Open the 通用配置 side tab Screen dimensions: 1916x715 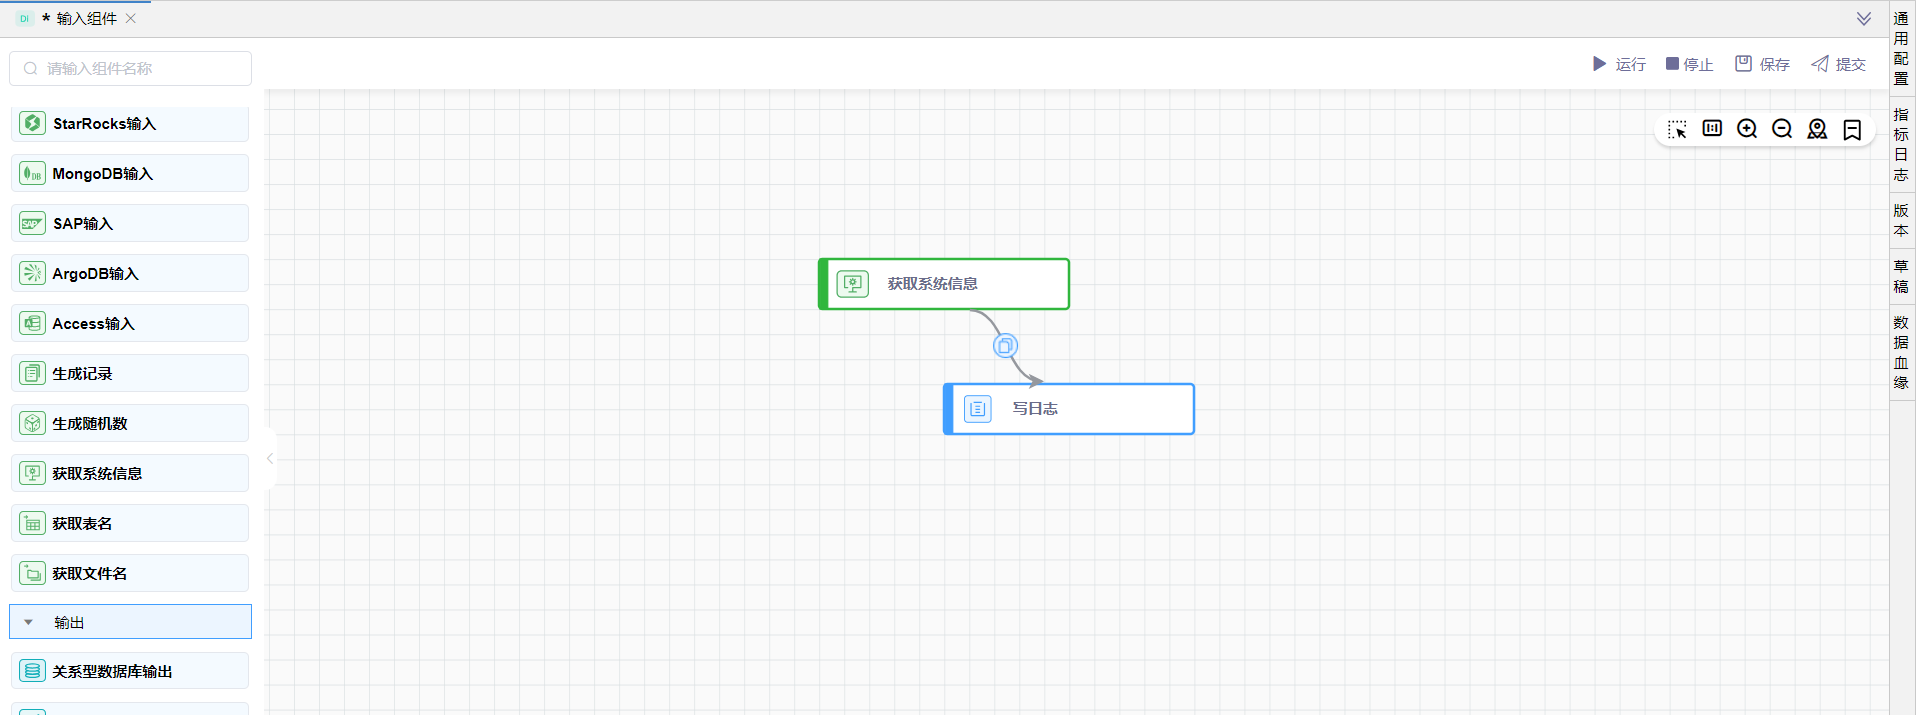point(1901,48)
